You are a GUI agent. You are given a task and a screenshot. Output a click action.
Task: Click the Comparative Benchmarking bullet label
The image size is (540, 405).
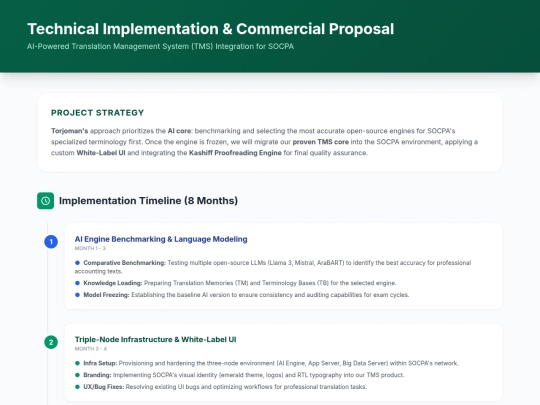tap(125, 263)
